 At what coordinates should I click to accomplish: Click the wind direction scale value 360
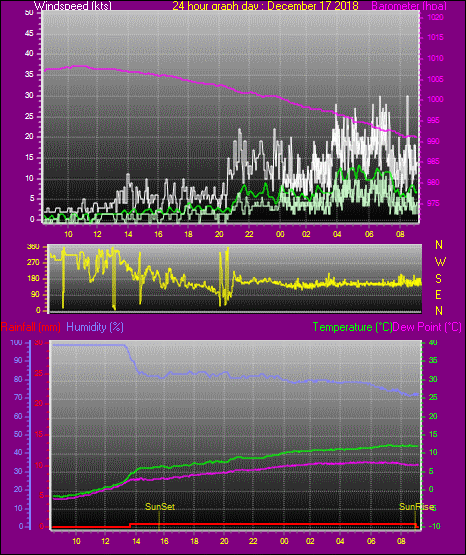[33, 247]
